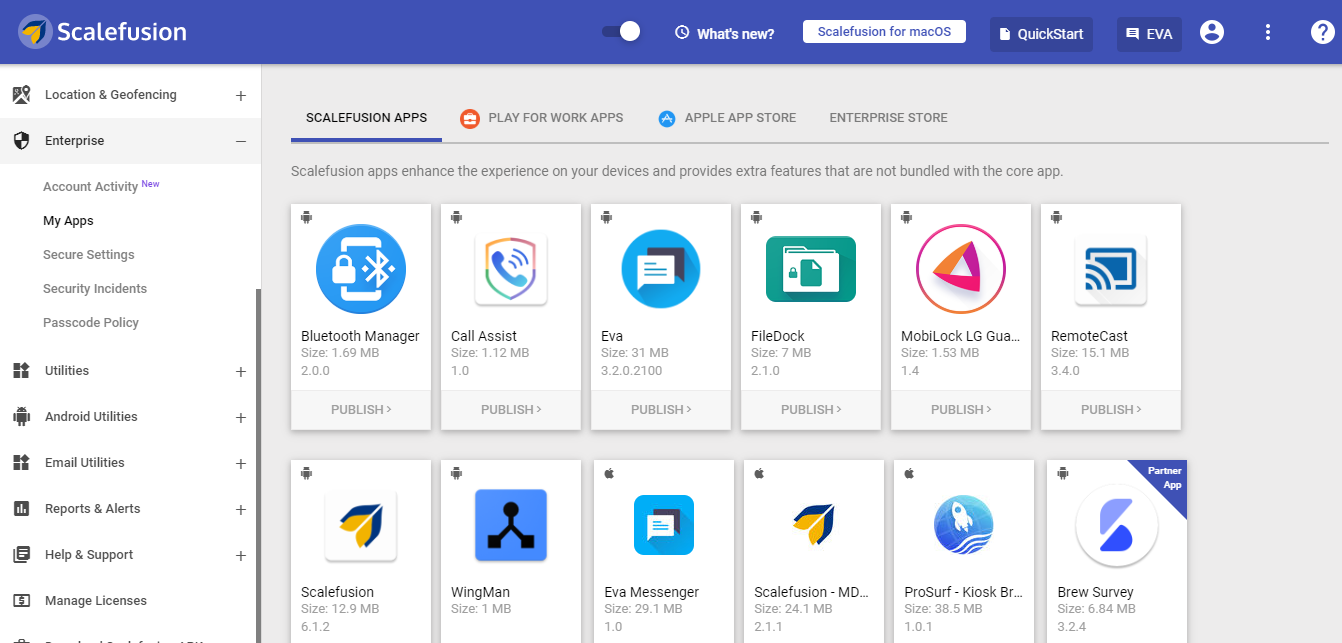This screenshot has height=643, width=1342.
Task: Publish the FileDock app
Action: (811, 410)
